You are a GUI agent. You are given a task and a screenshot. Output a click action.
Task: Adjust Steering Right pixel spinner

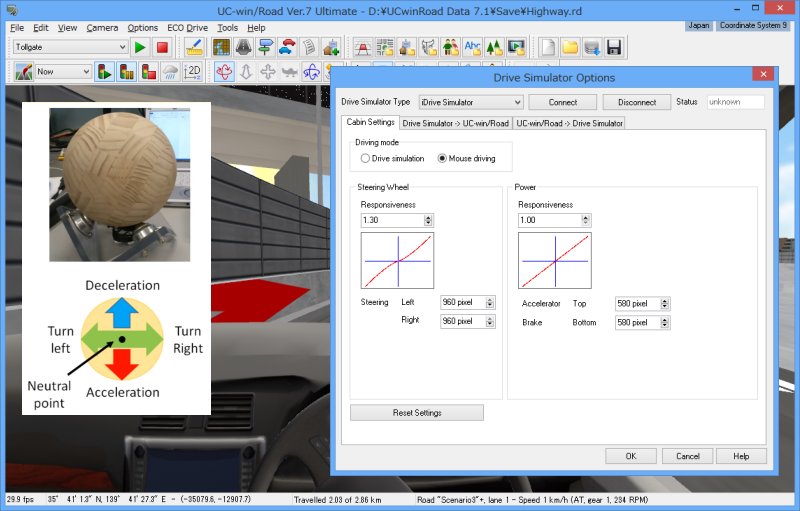[x=490, y=321]
